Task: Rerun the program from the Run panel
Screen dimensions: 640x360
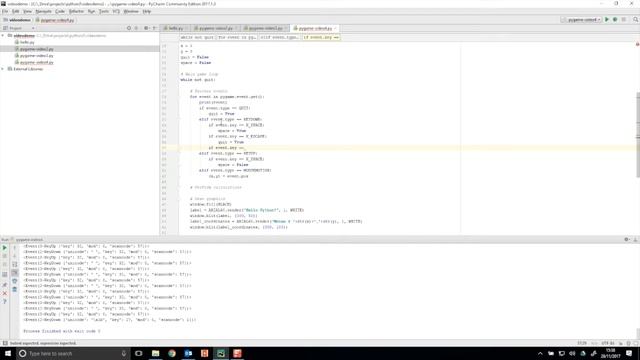Action: 4,248
